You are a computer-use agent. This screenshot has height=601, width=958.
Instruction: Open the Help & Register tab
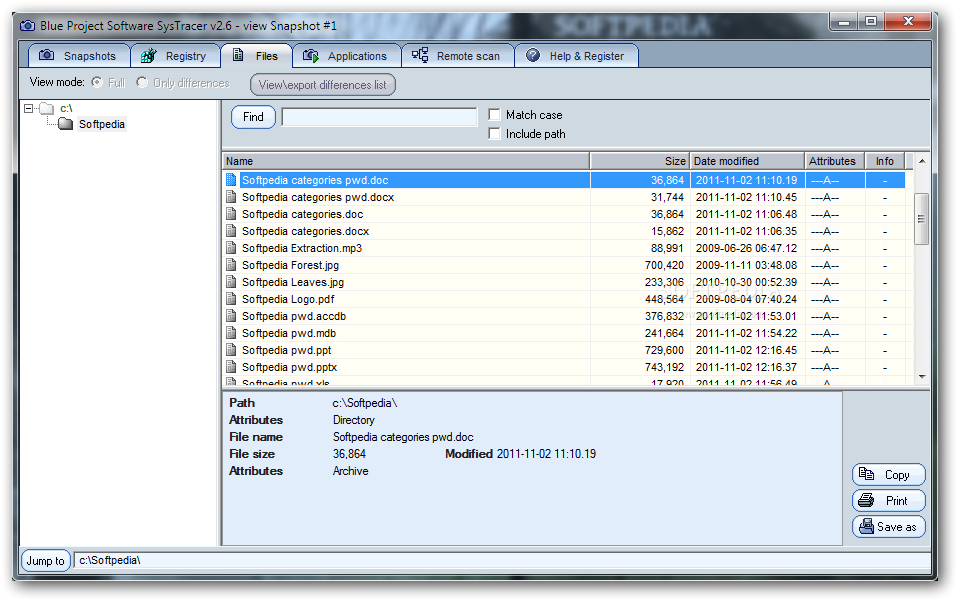576,56
